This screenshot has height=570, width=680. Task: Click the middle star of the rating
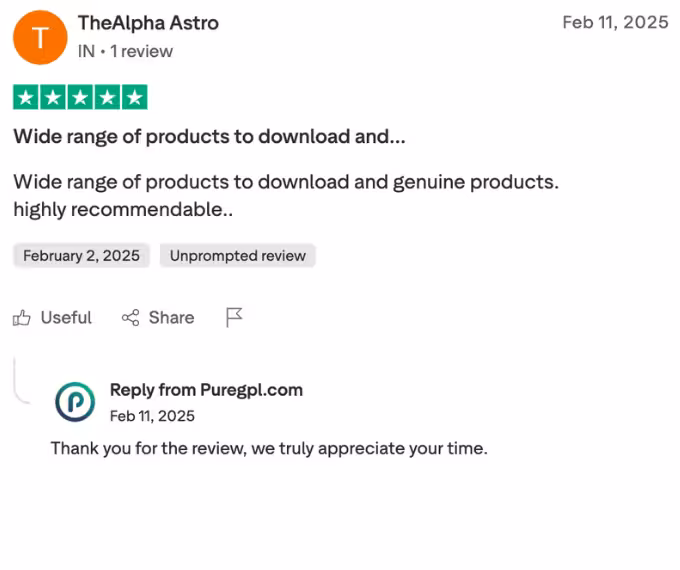tap(80, 97)
